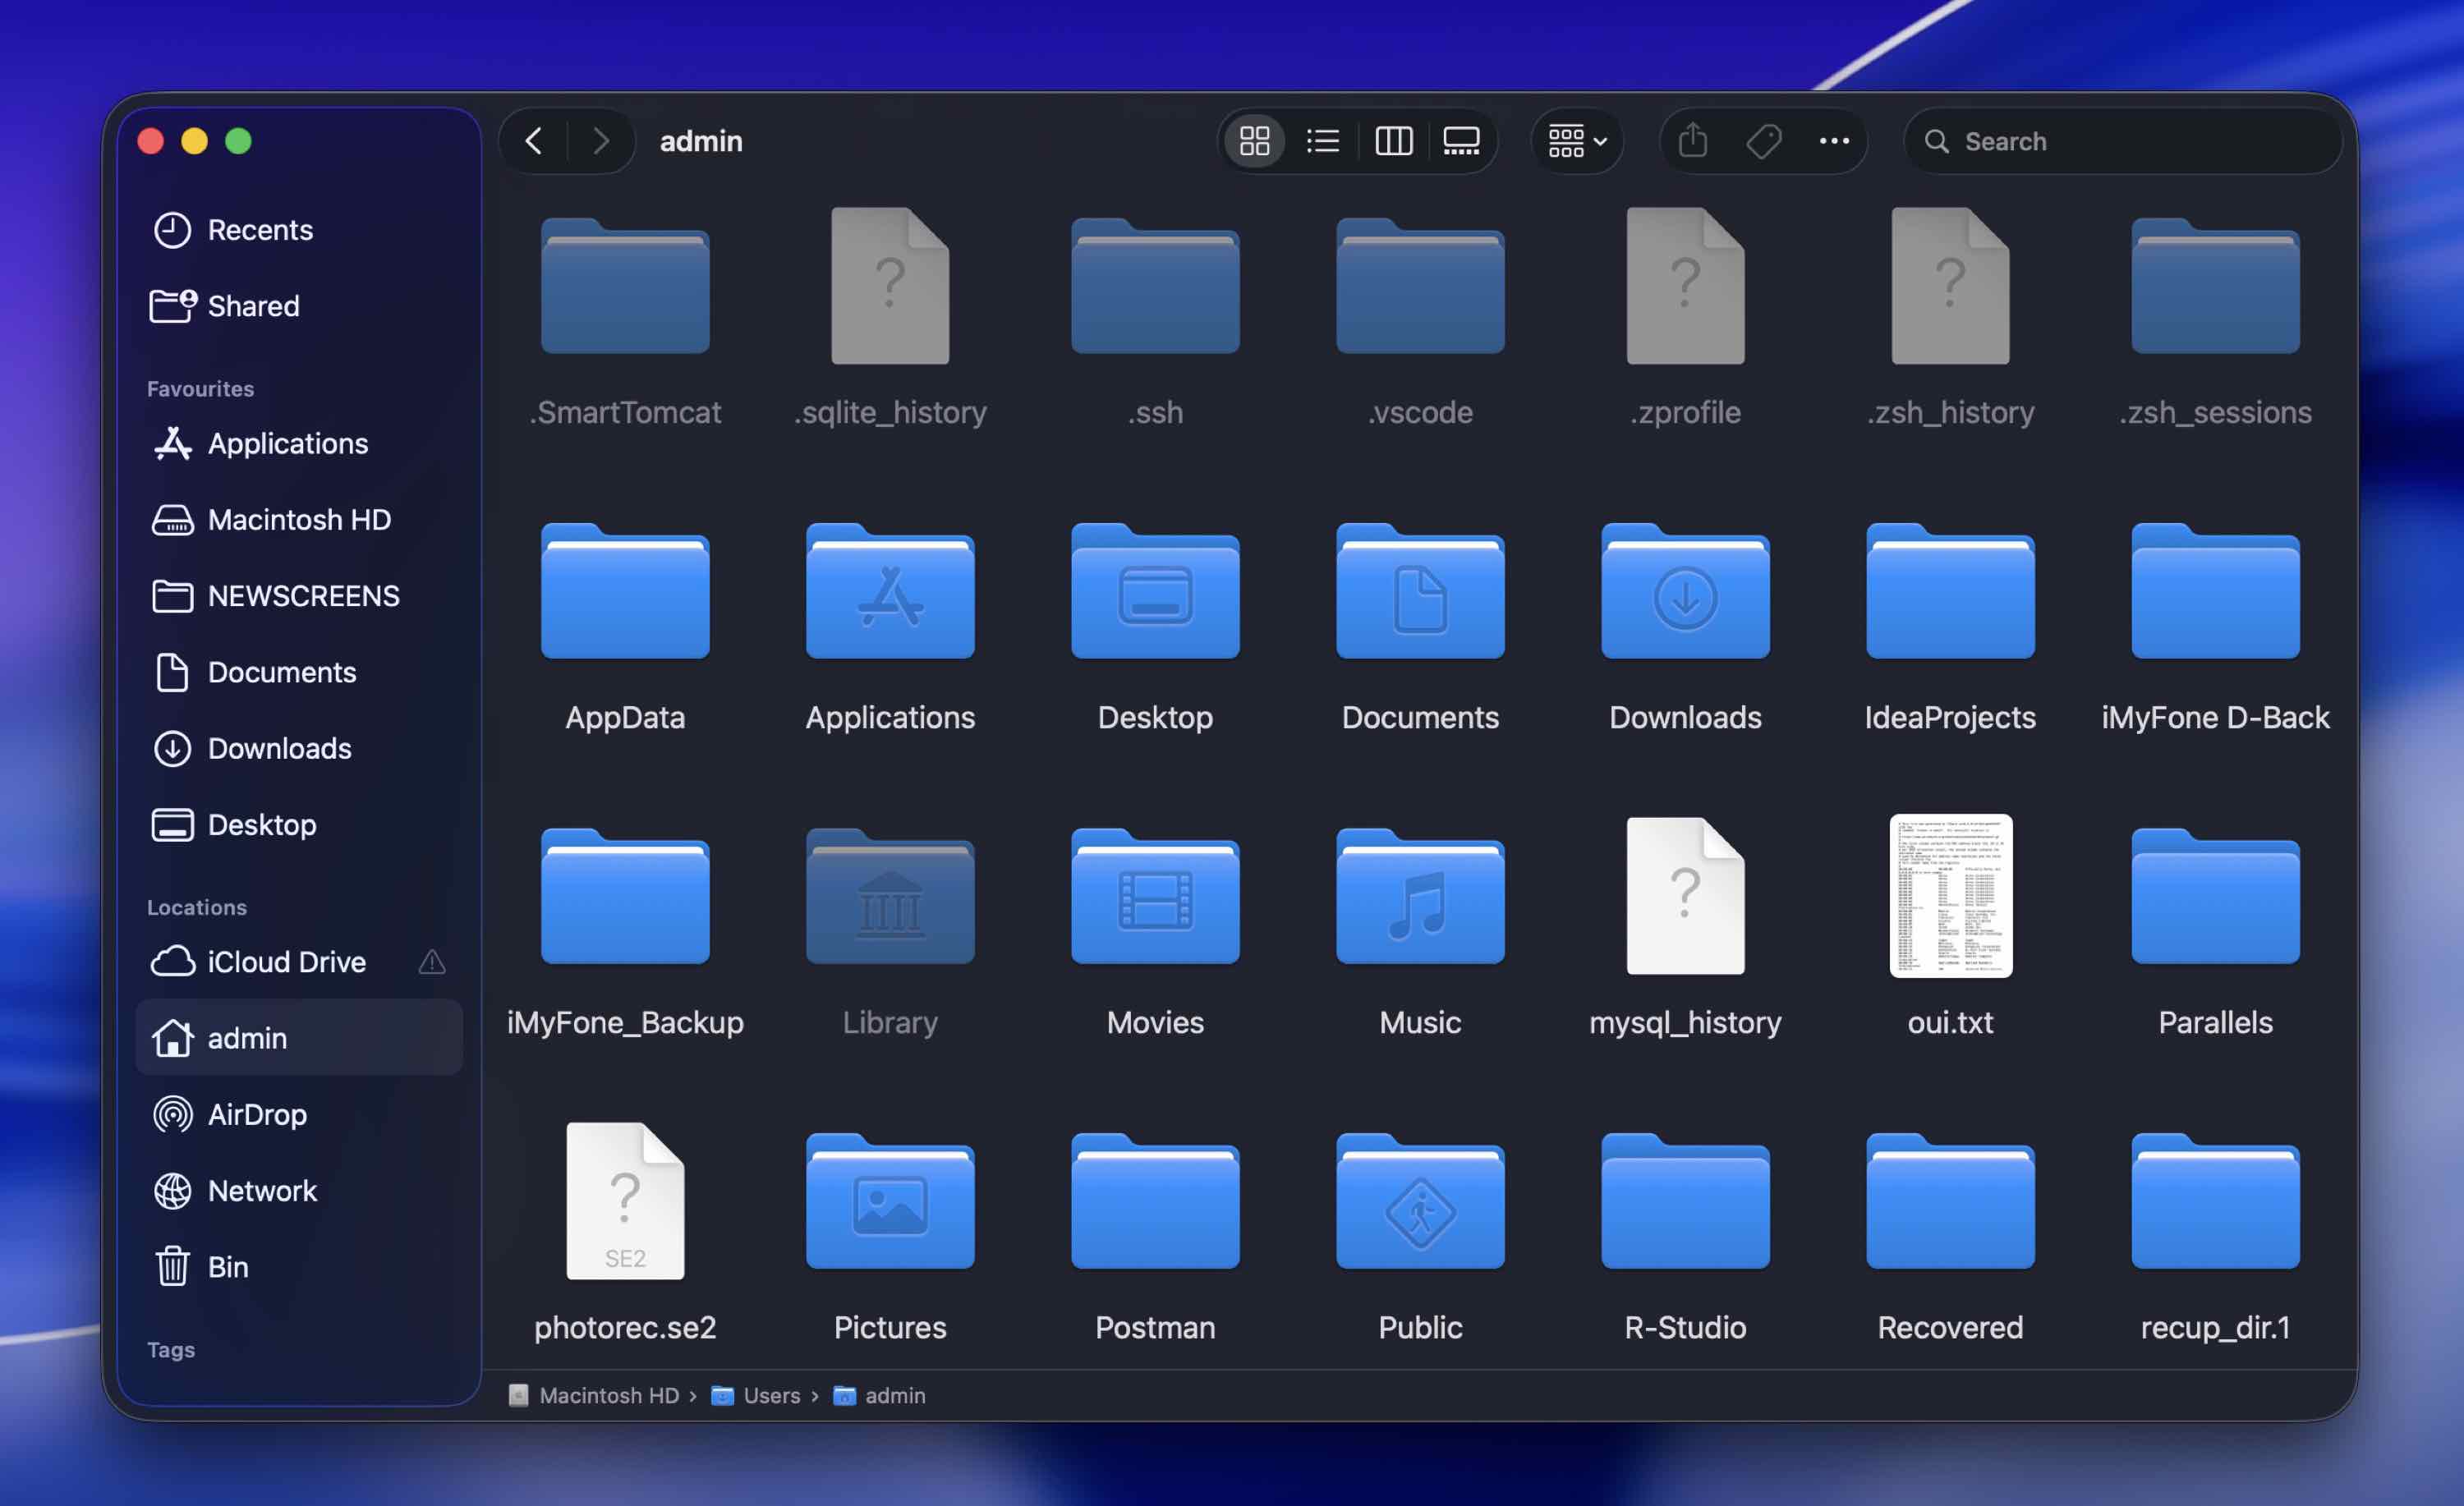This screenshot has height=1506, width=2464.
Task: Select the admin home sidebar item
Action: [x=298, y=1038]
